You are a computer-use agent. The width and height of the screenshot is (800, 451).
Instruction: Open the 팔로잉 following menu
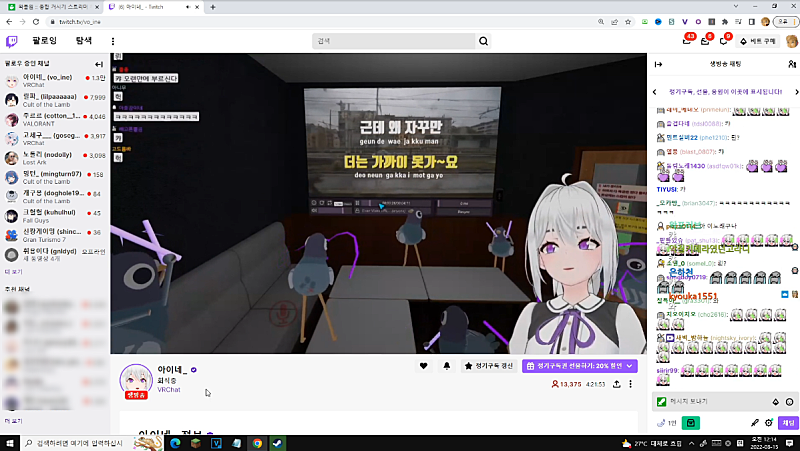pos(44,40)
